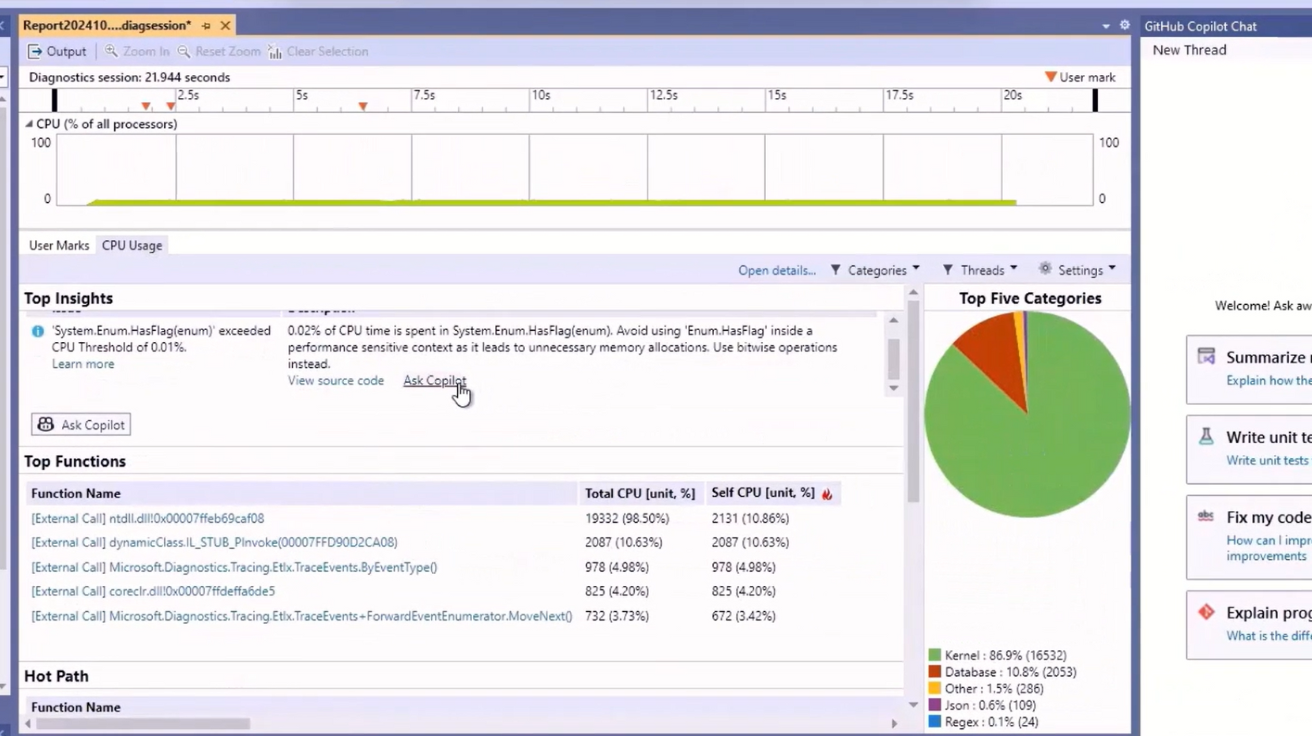
Task: Click the GitHub Copilot Chat panel title
Action: [x=1201, y=26]
